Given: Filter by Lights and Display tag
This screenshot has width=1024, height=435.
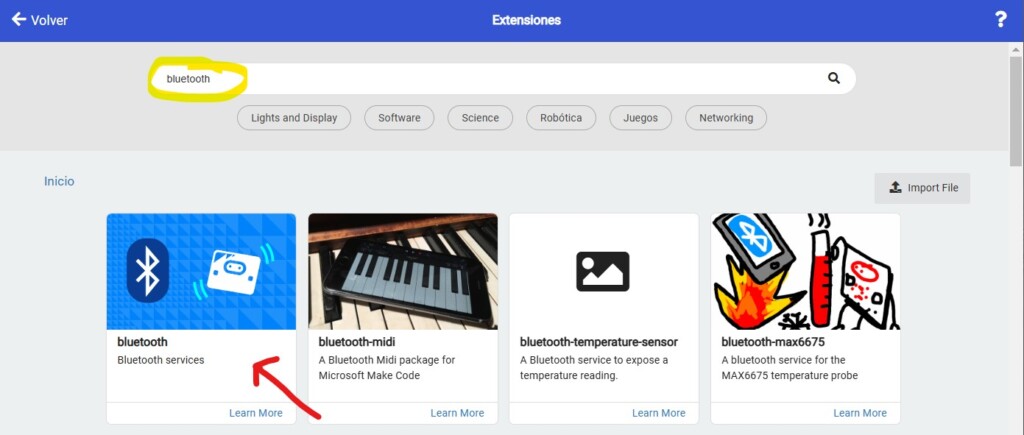Looking at the screenshot, I should (x=294, y=118).
